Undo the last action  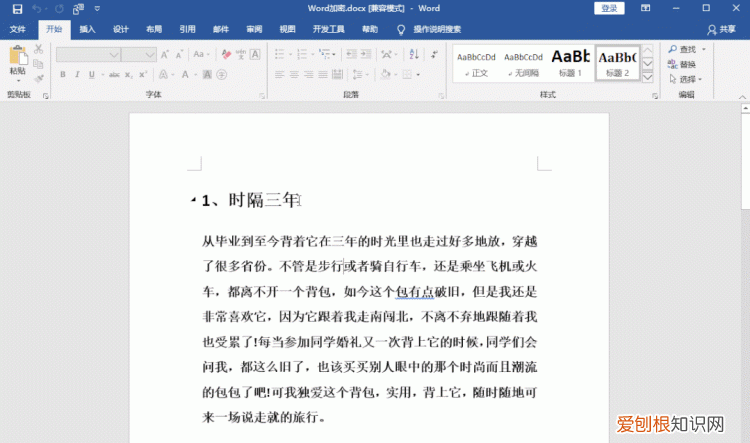(x=37, y=9)
